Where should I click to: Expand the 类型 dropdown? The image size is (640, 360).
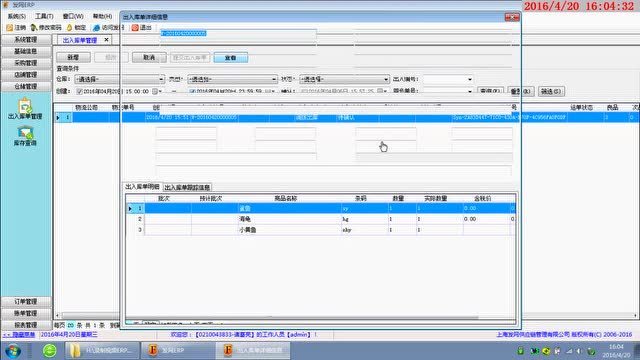click(274, 79)
